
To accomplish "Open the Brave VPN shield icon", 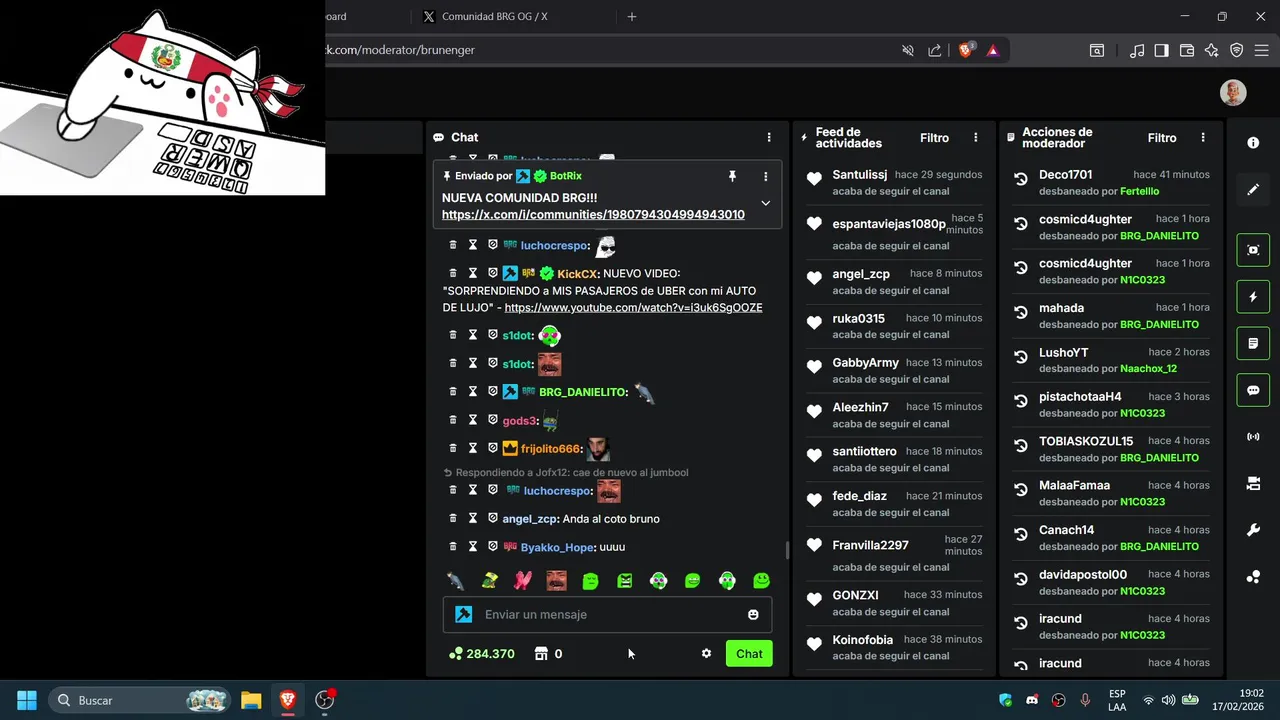I will 1237,50.
